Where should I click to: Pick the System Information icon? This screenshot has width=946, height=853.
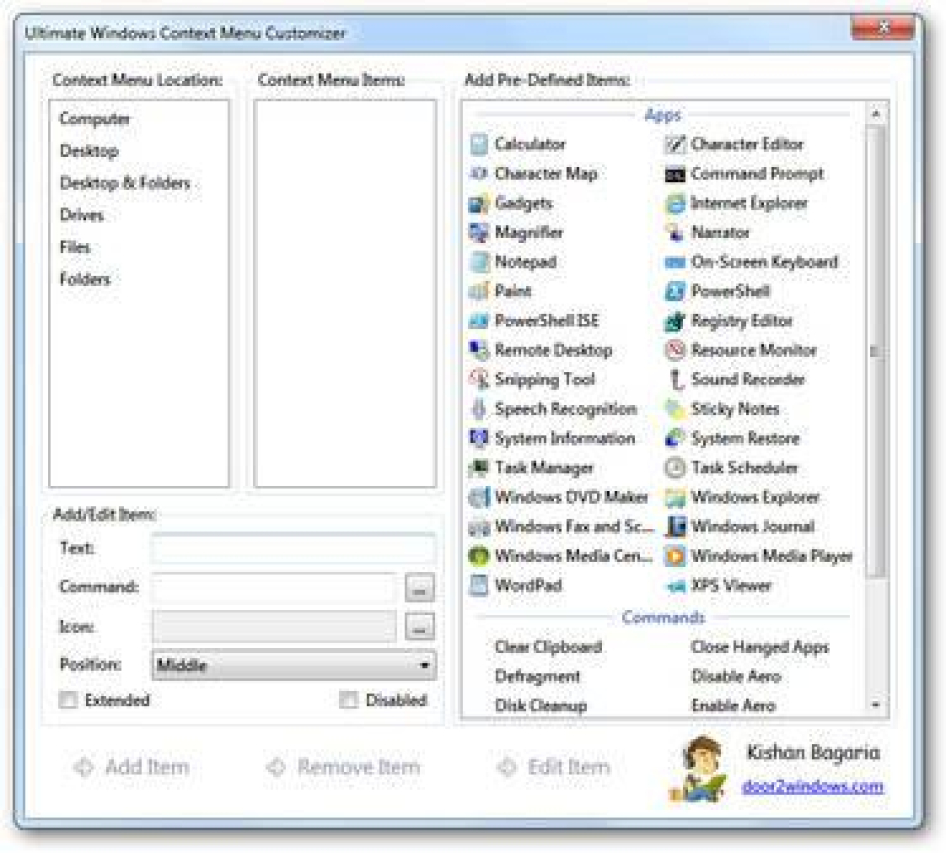coord(478,439)
